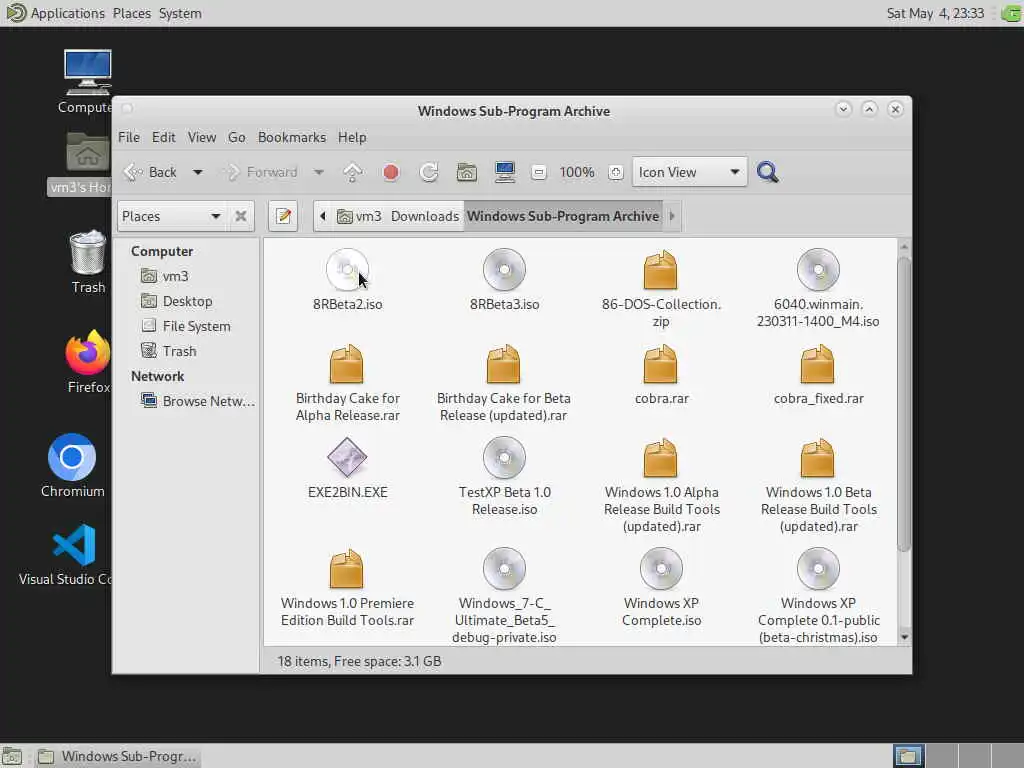Show later path buttons with the right arrow

point(672,216)
